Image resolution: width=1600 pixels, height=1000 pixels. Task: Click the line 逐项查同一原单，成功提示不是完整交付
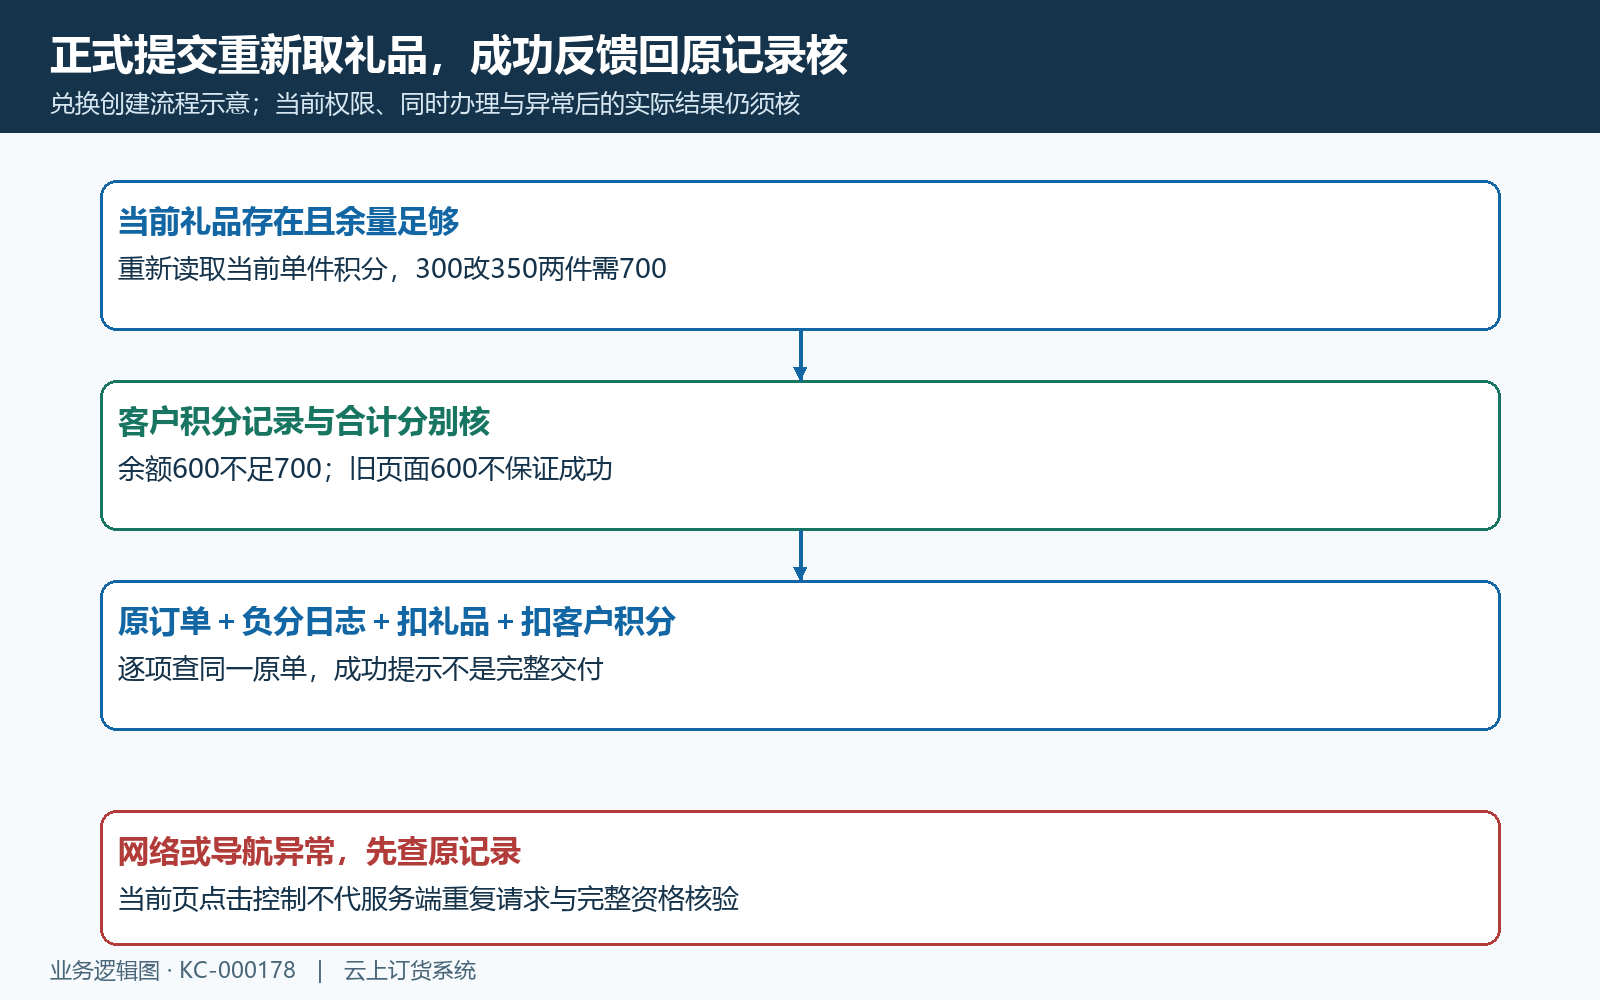(360, 669)
